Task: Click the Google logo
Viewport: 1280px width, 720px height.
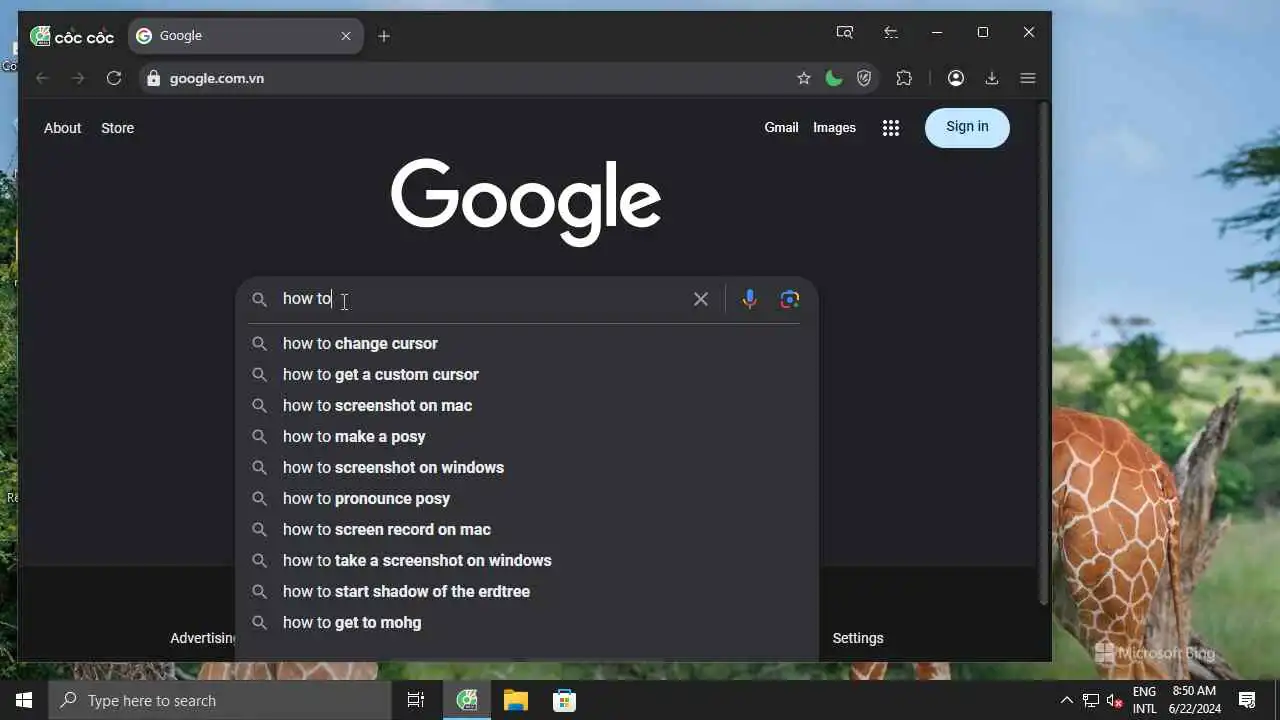Action: pyautogui.click(x=526, y=202)
